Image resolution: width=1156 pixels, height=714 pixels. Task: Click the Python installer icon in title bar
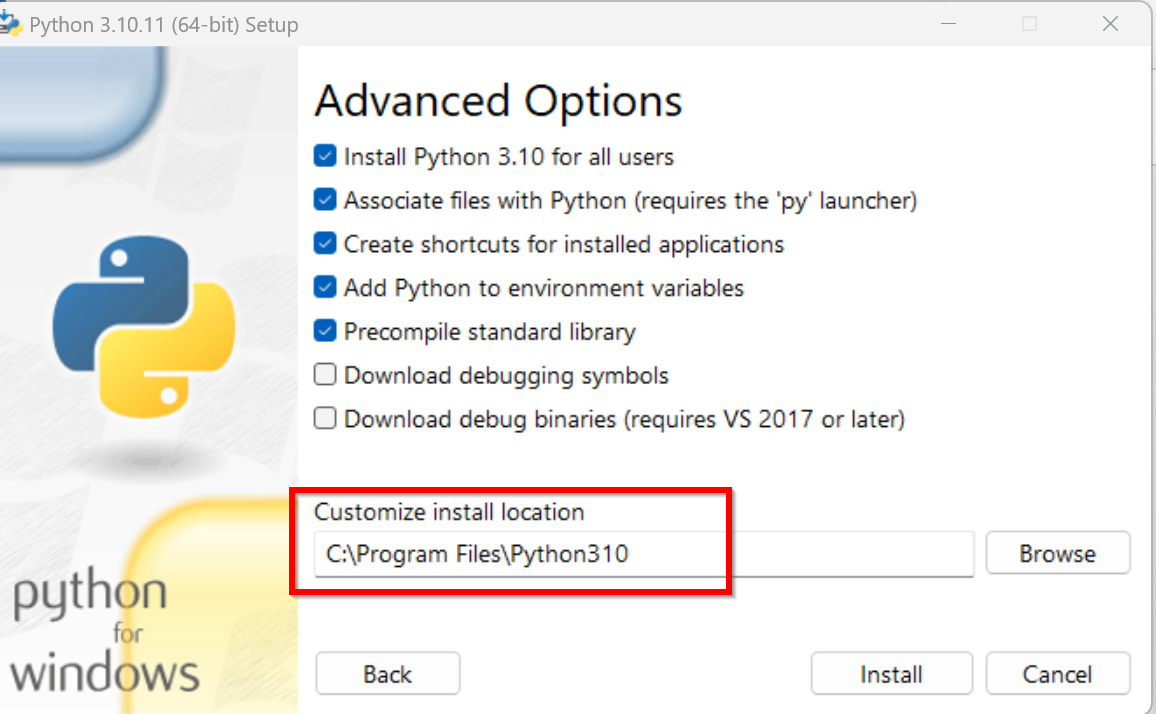coord(10,23)
